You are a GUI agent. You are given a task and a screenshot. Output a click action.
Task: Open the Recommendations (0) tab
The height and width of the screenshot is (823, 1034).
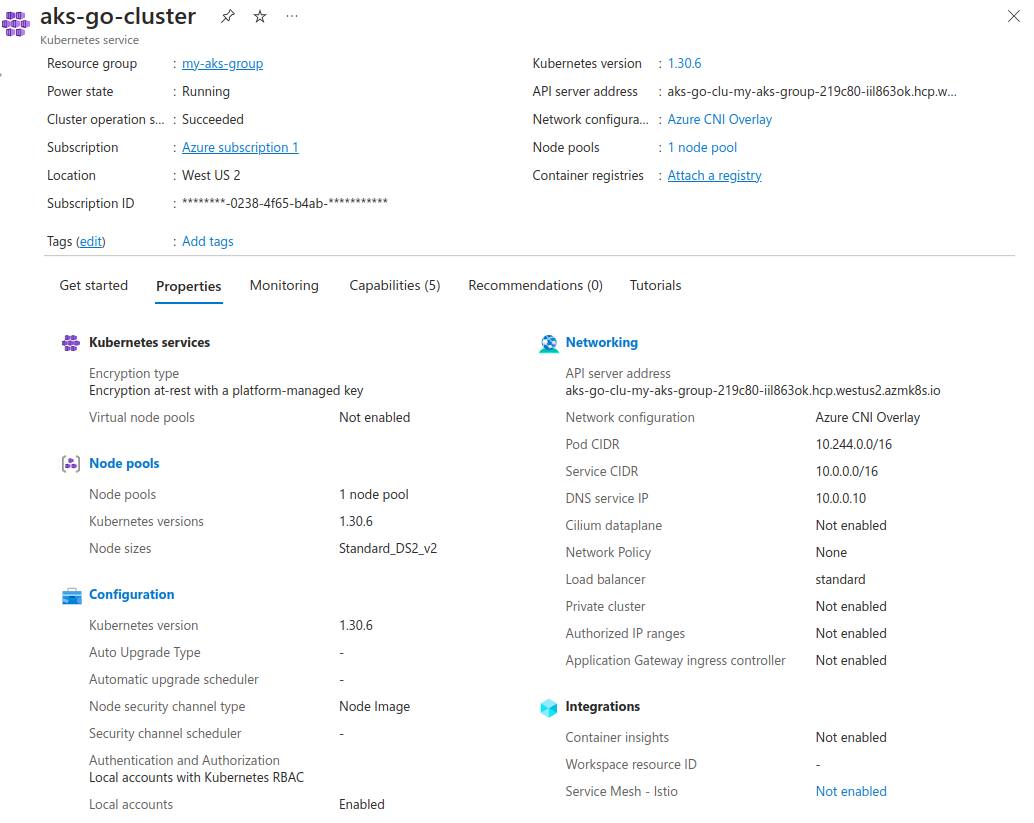point(534,285)
